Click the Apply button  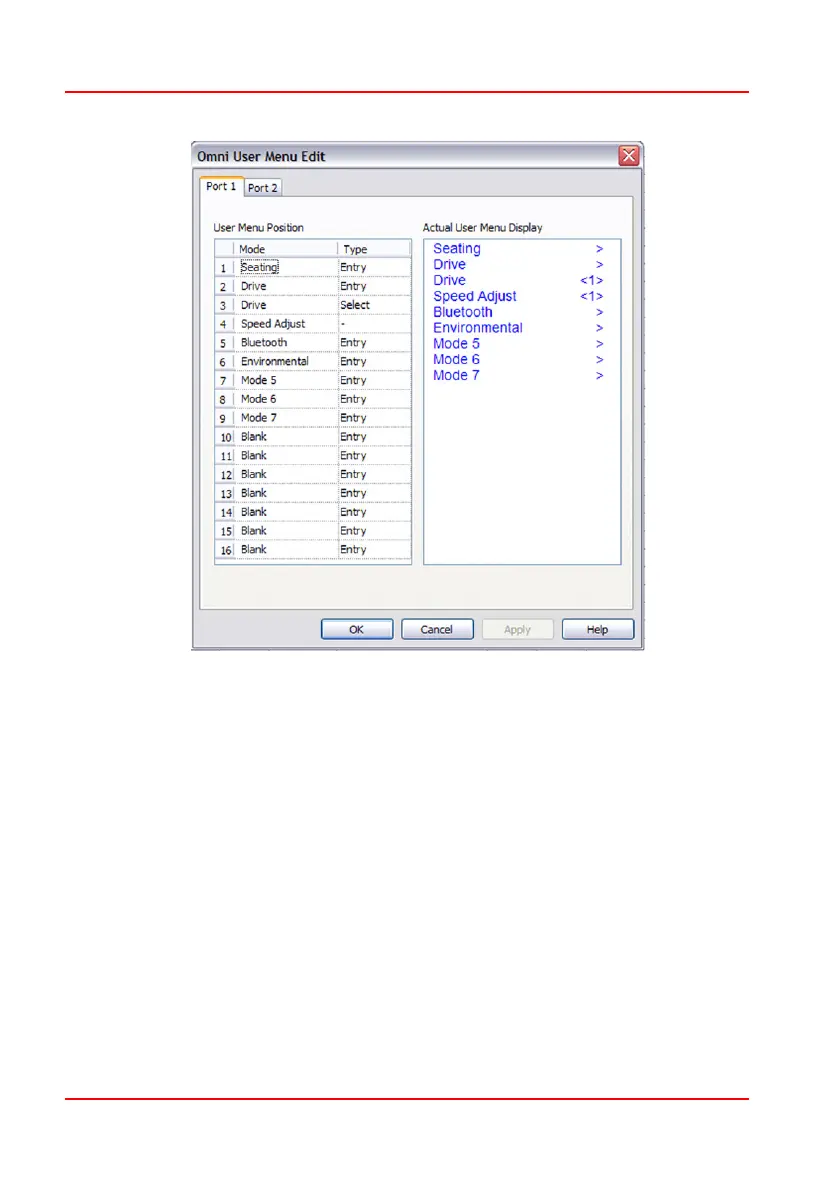(518, 629)
